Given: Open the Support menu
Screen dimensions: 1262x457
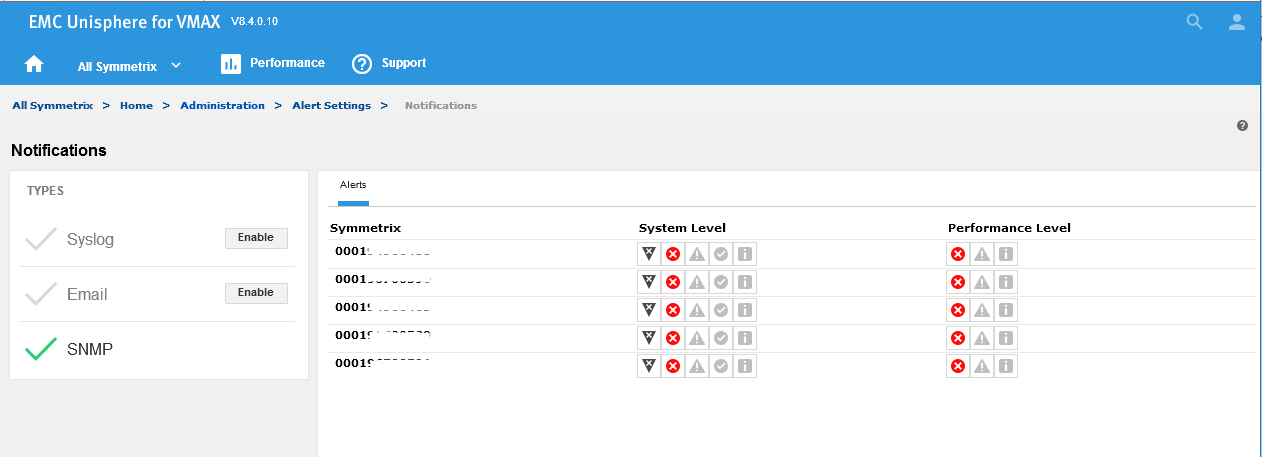Looking at the screenshot, I should [389, 63].
